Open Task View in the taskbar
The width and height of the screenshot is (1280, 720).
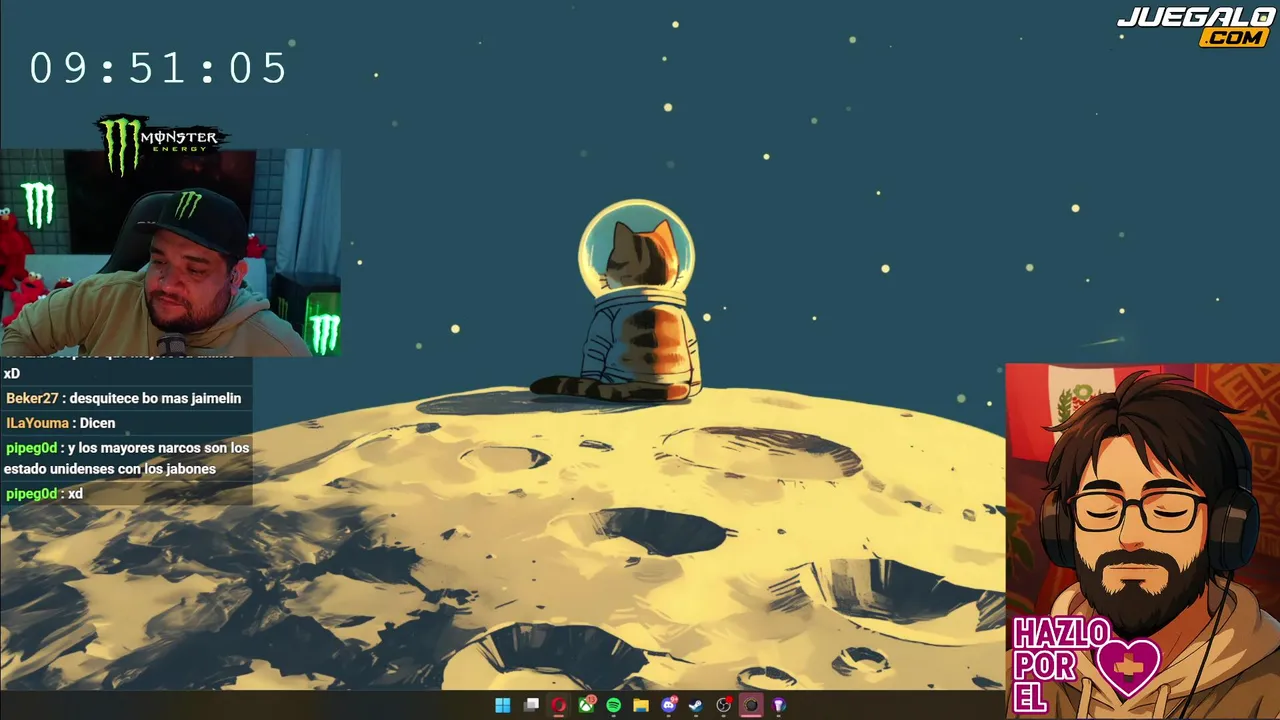tap(532, 705)
